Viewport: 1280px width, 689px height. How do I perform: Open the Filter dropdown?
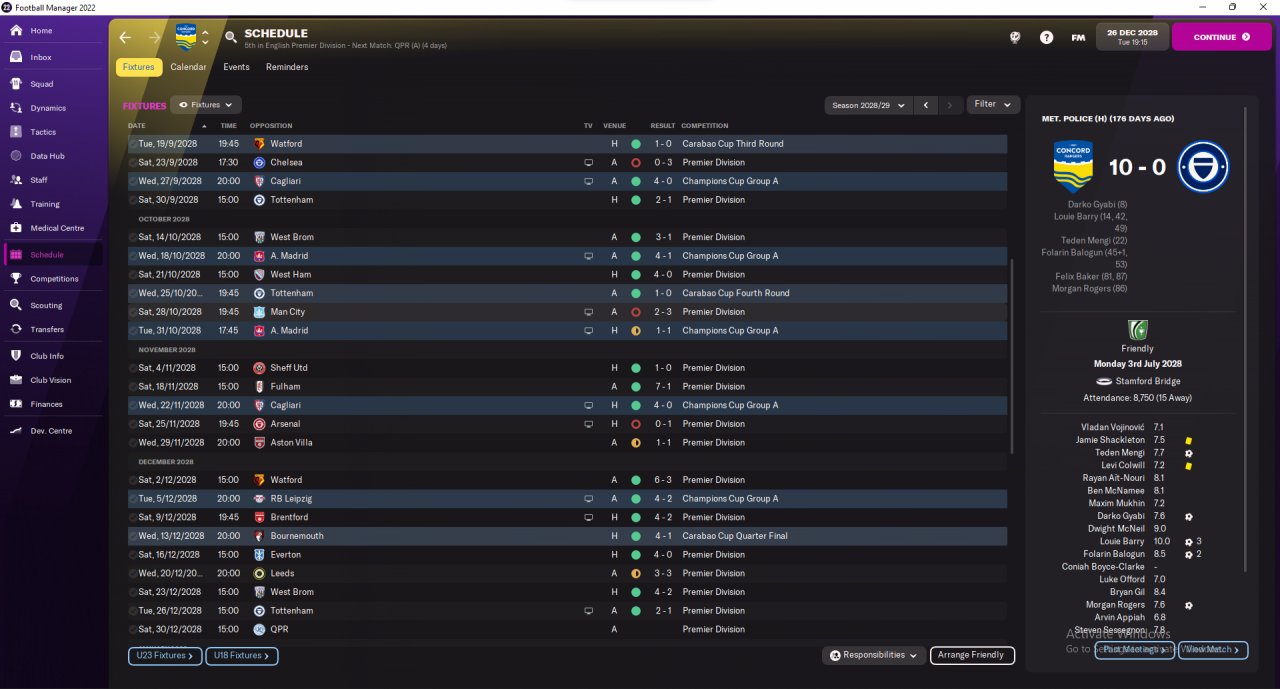(993, 104)
